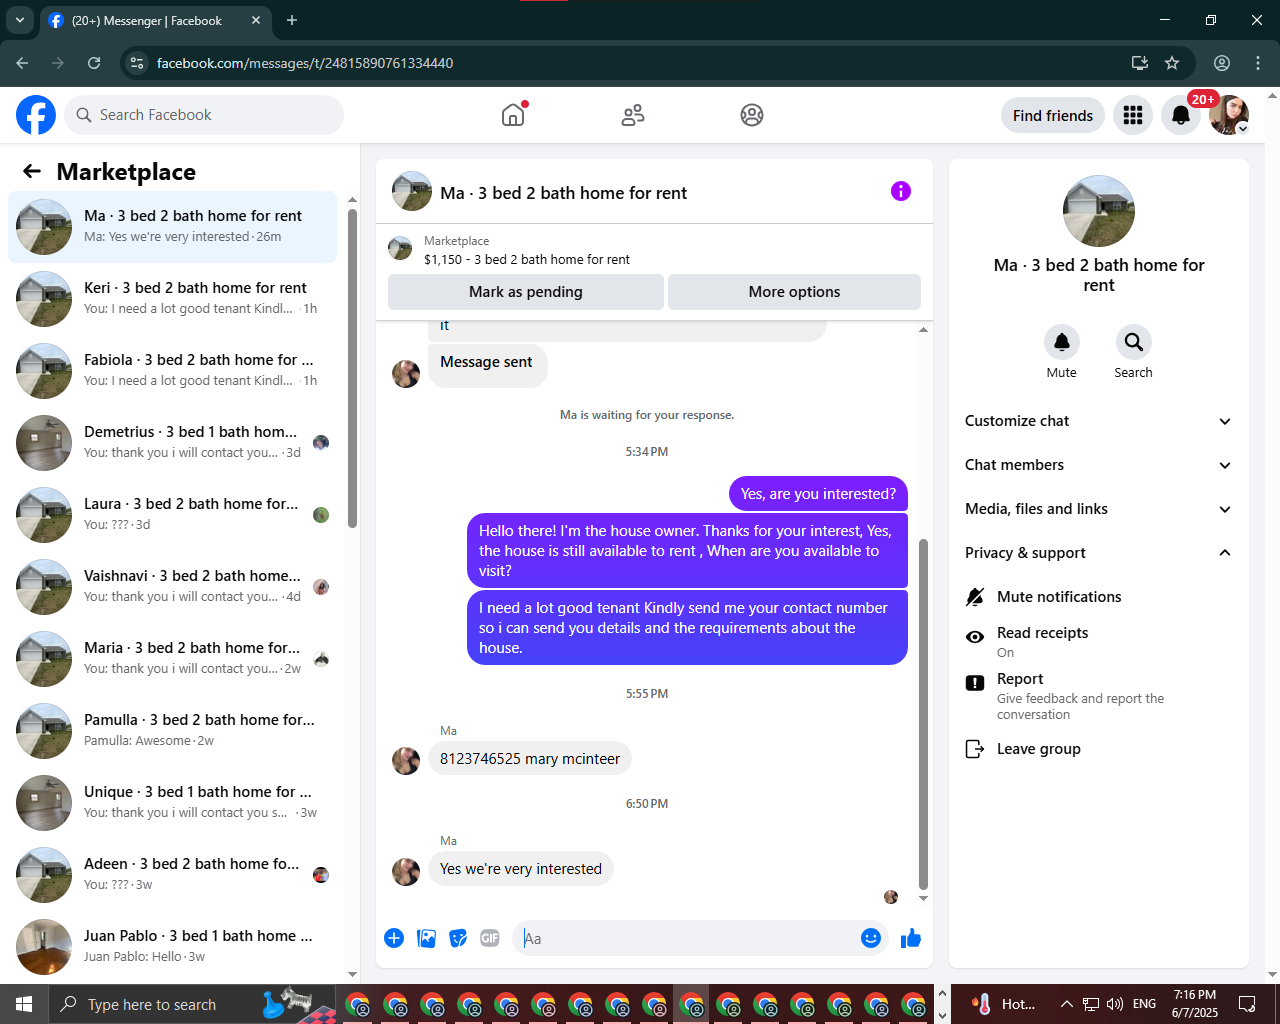Search in conversation magnifier icon
Viewport: 1280px width, 1024px height.
pyautogui.click(x=1134, y=342)
